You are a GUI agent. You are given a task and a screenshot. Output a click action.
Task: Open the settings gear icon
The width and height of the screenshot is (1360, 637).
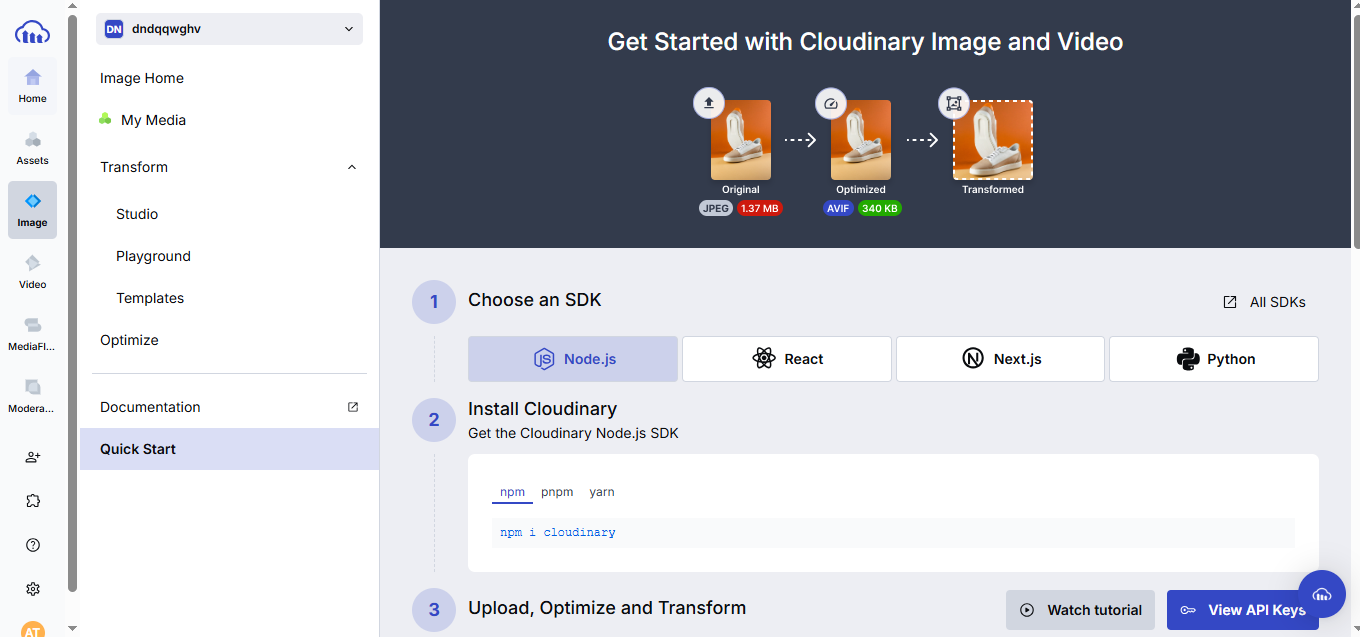click(33, 589)
